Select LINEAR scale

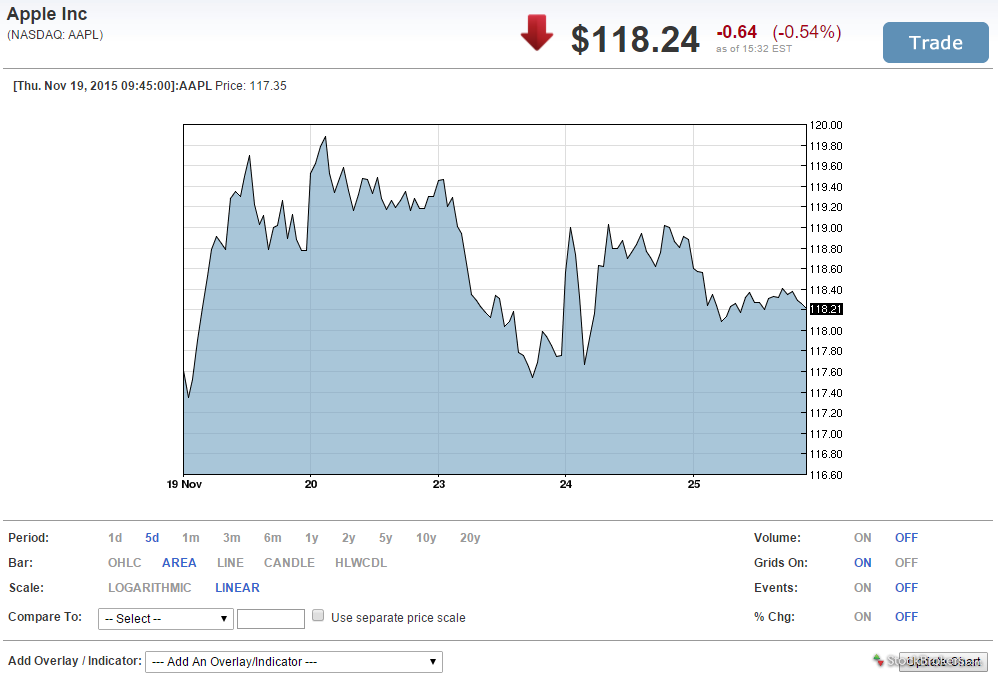[x=237, y=588]
